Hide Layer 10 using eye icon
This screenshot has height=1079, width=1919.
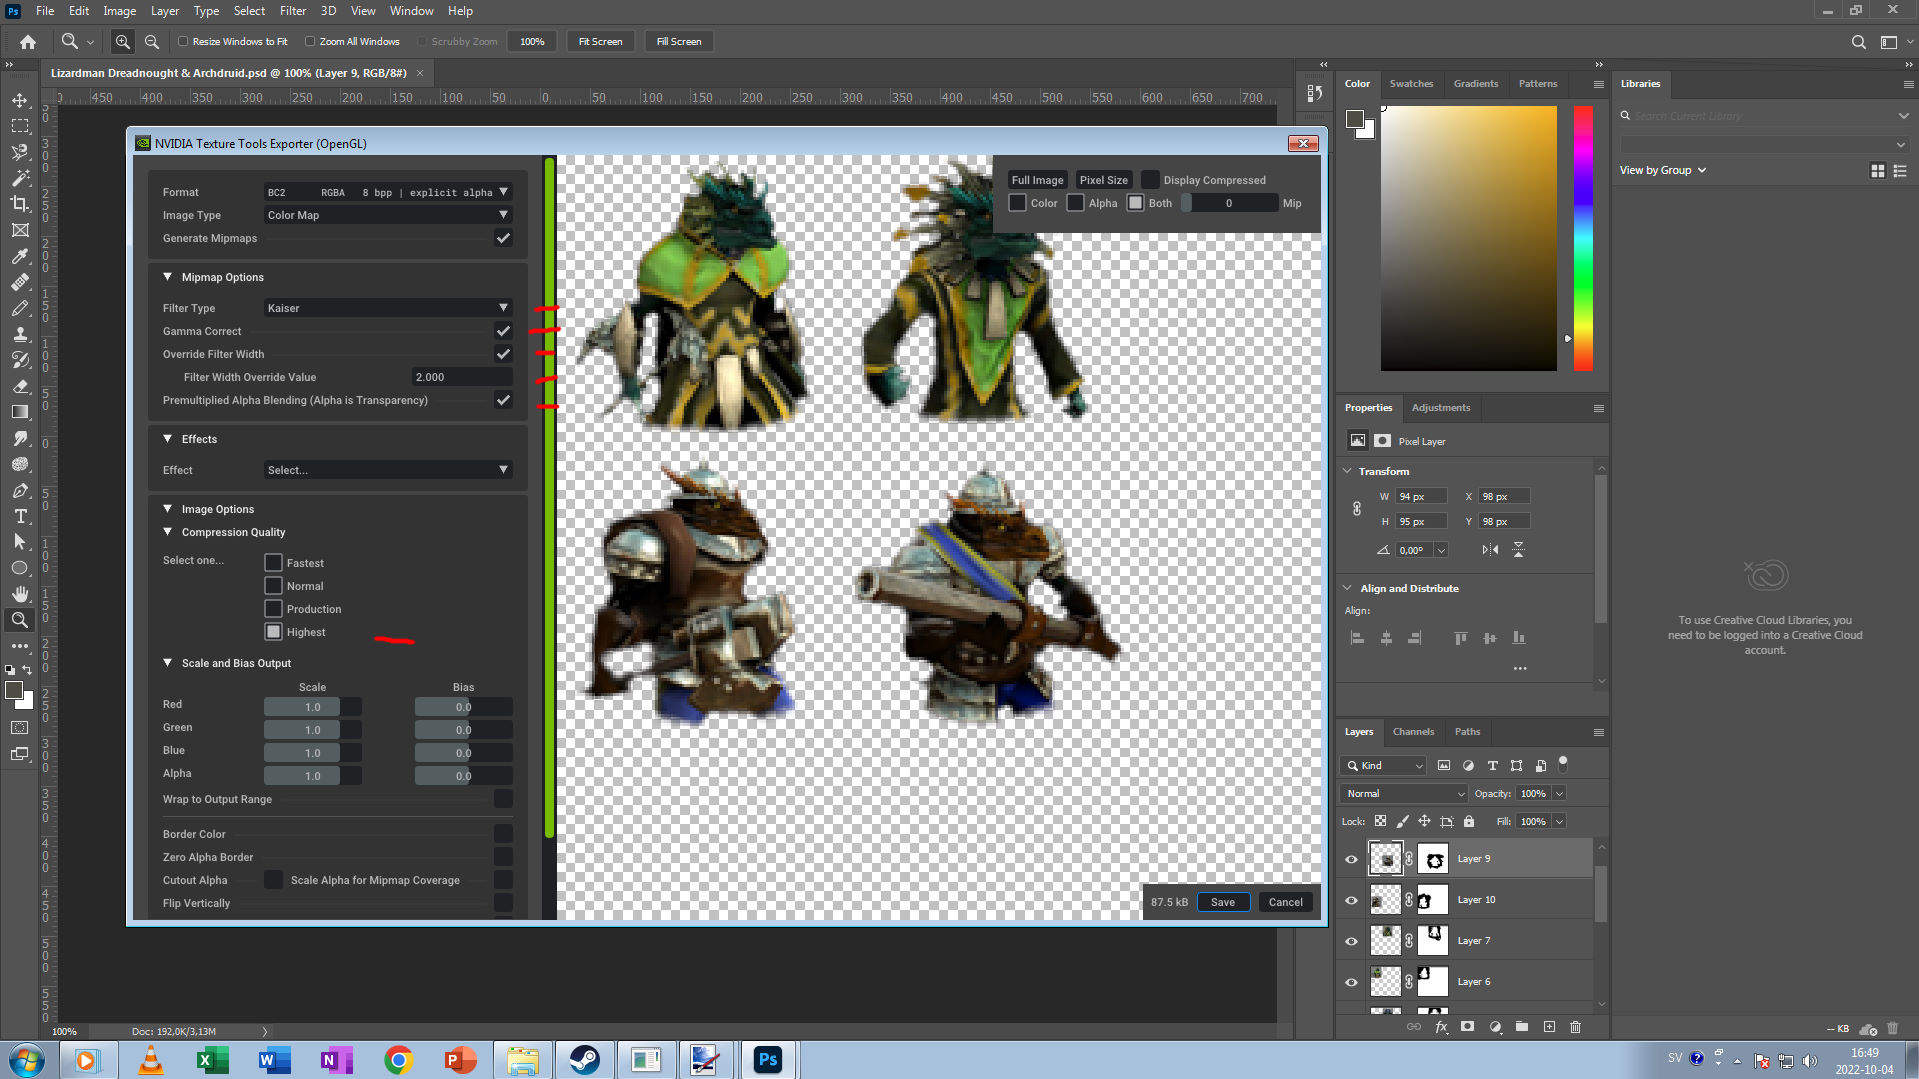[x=1351, y=900]
